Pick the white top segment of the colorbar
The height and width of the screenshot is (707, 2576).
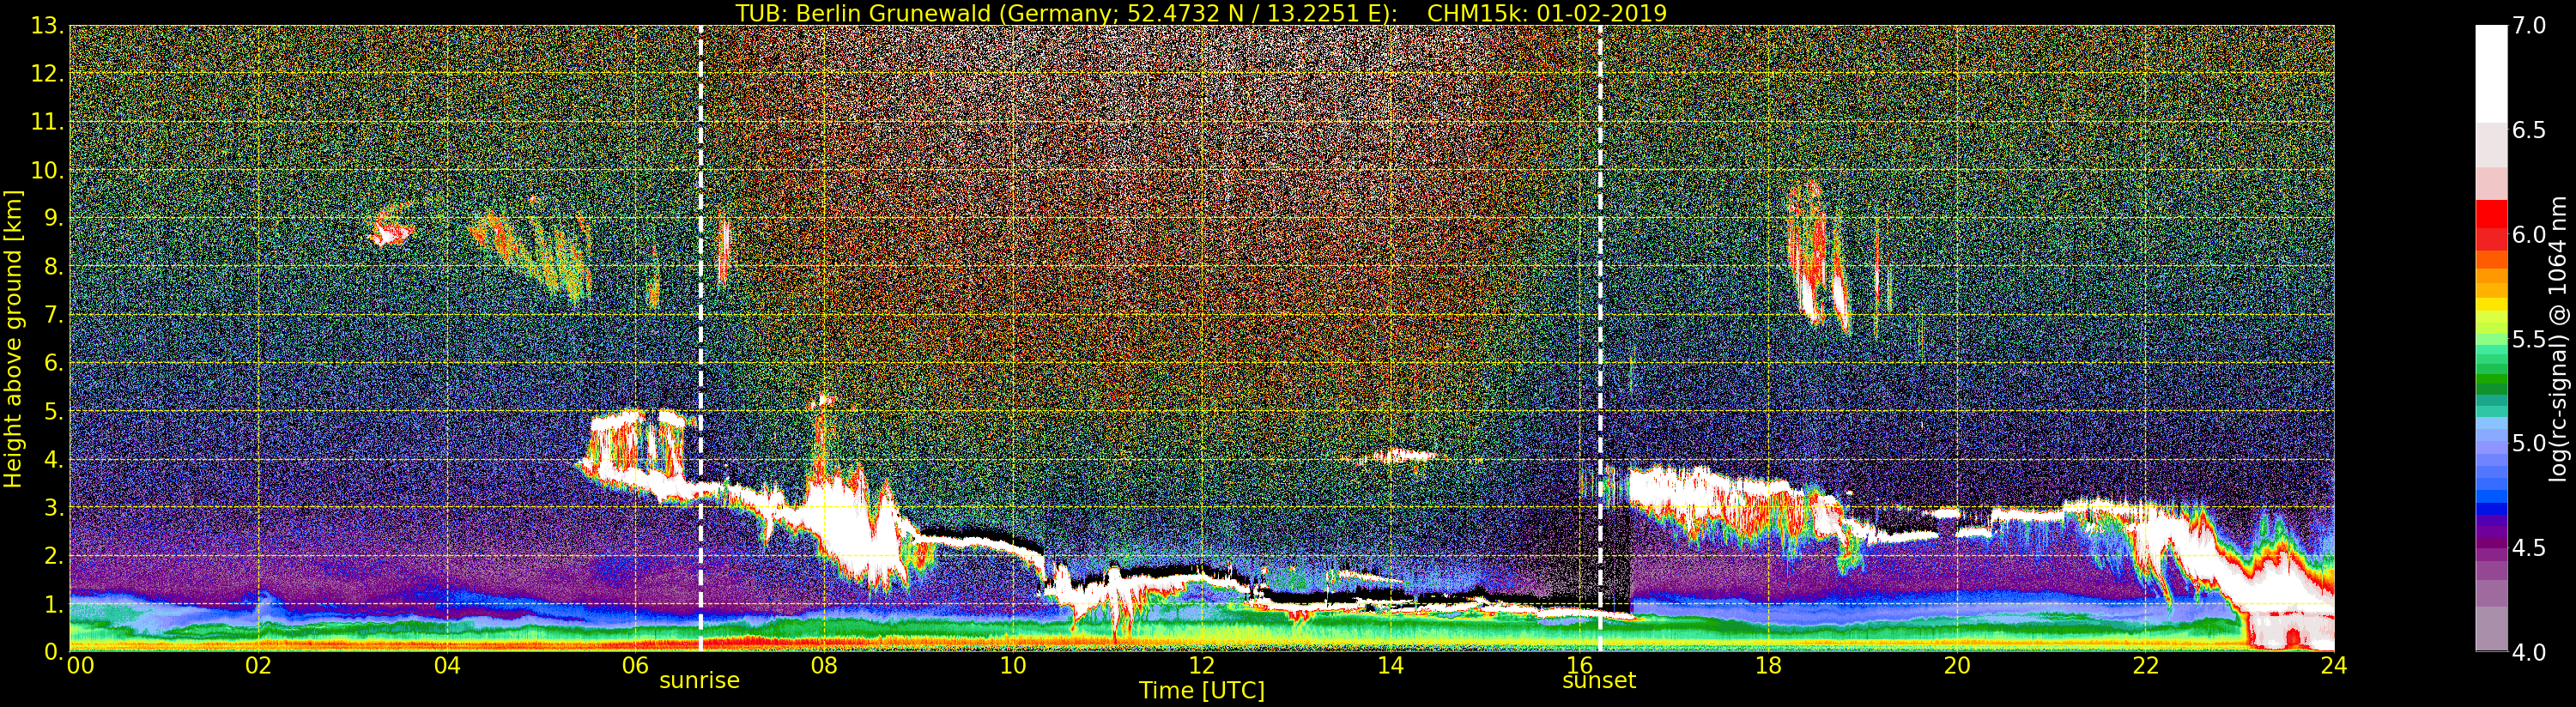(x=2491, y=74)
